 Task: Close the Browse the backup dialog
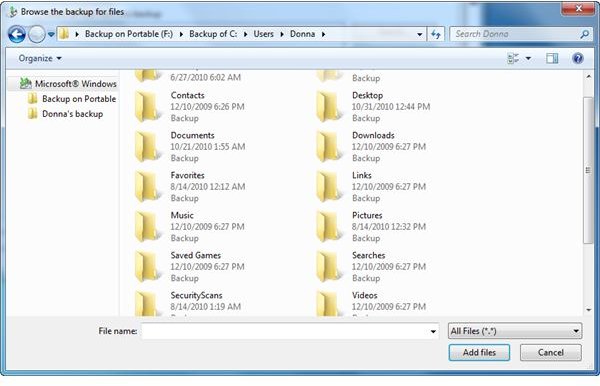(x=579, y=8)
